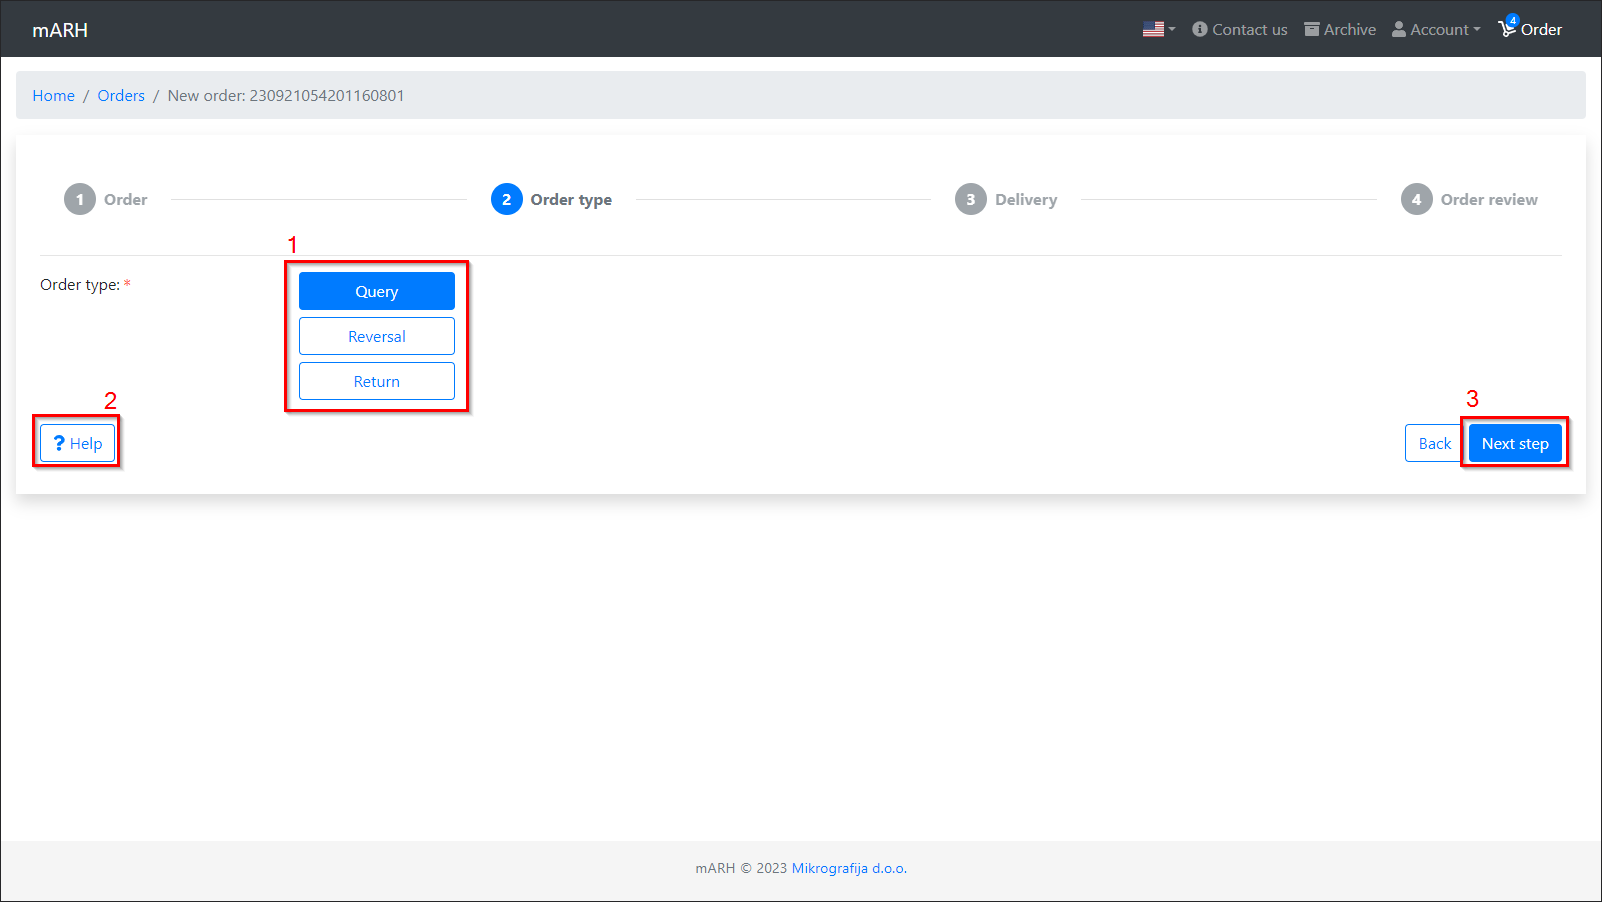This screenshot has width=1602, height=902.
Task: Click the step 2 Order type circle
Action: pyautogui.click(x=507, y=199)
